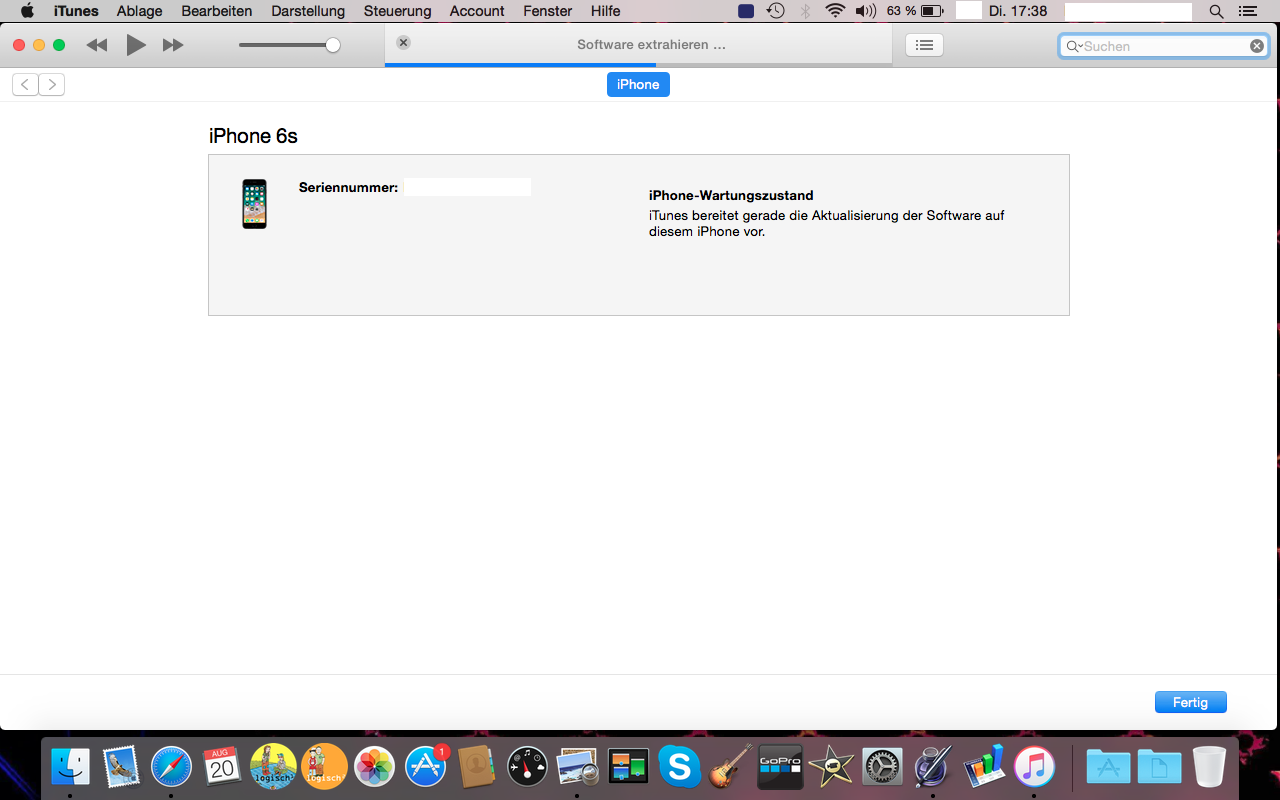The width and height of the screenshot is (1280, 800).
Task: Open iMovie from the Dock
Action: (831, 767)
